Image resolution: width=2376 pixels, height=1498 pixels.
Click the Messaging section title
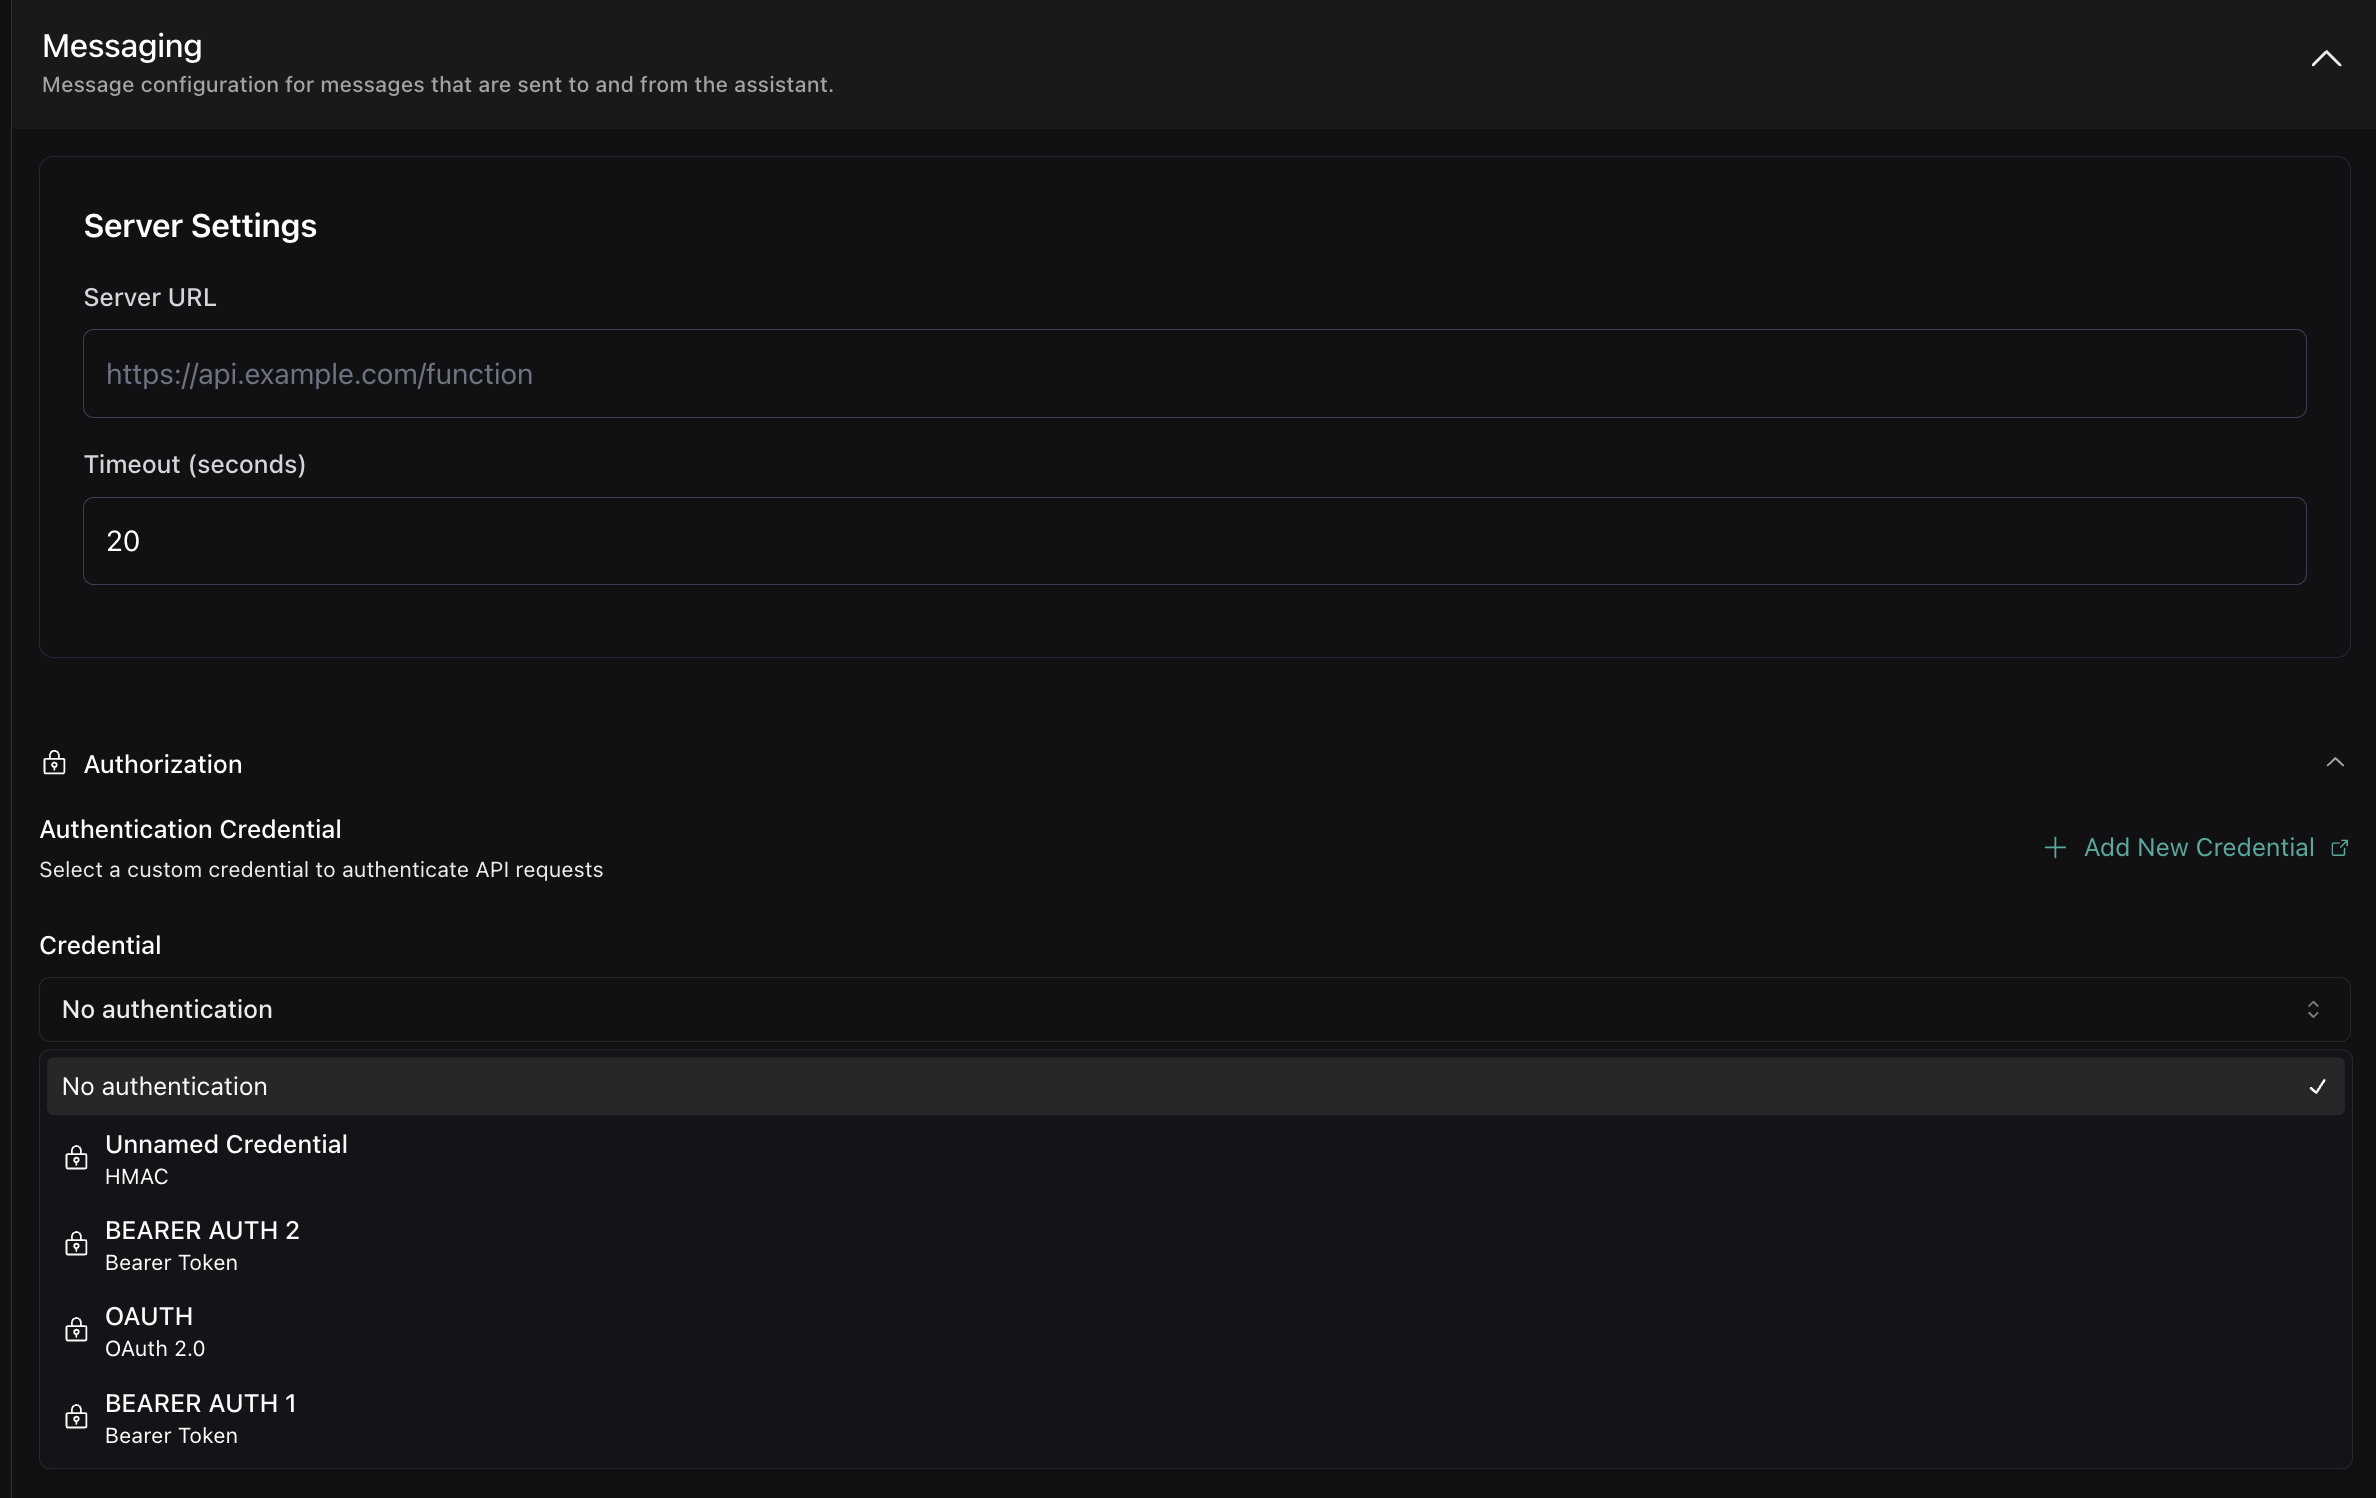pos(122,46)
